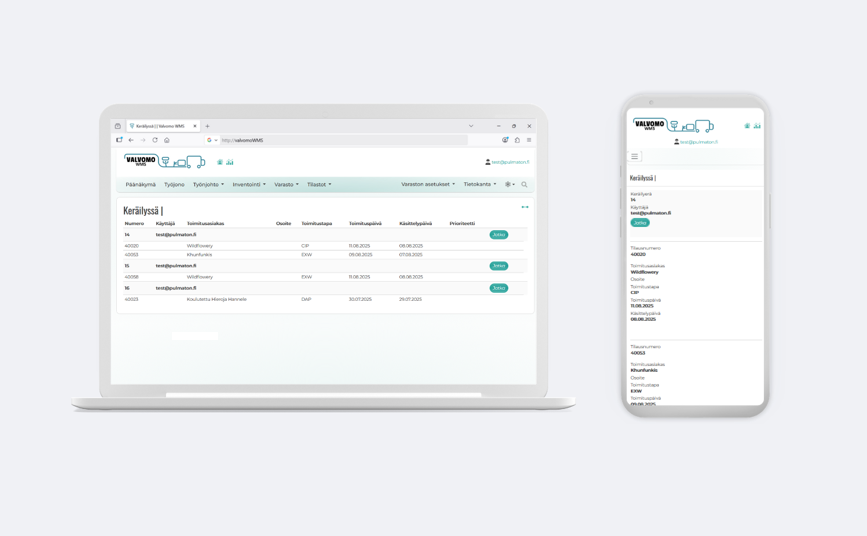Viewport: 867px width, 536px height.
Task: Expand the gear settings dropdown in navbar
Action: 509,185
